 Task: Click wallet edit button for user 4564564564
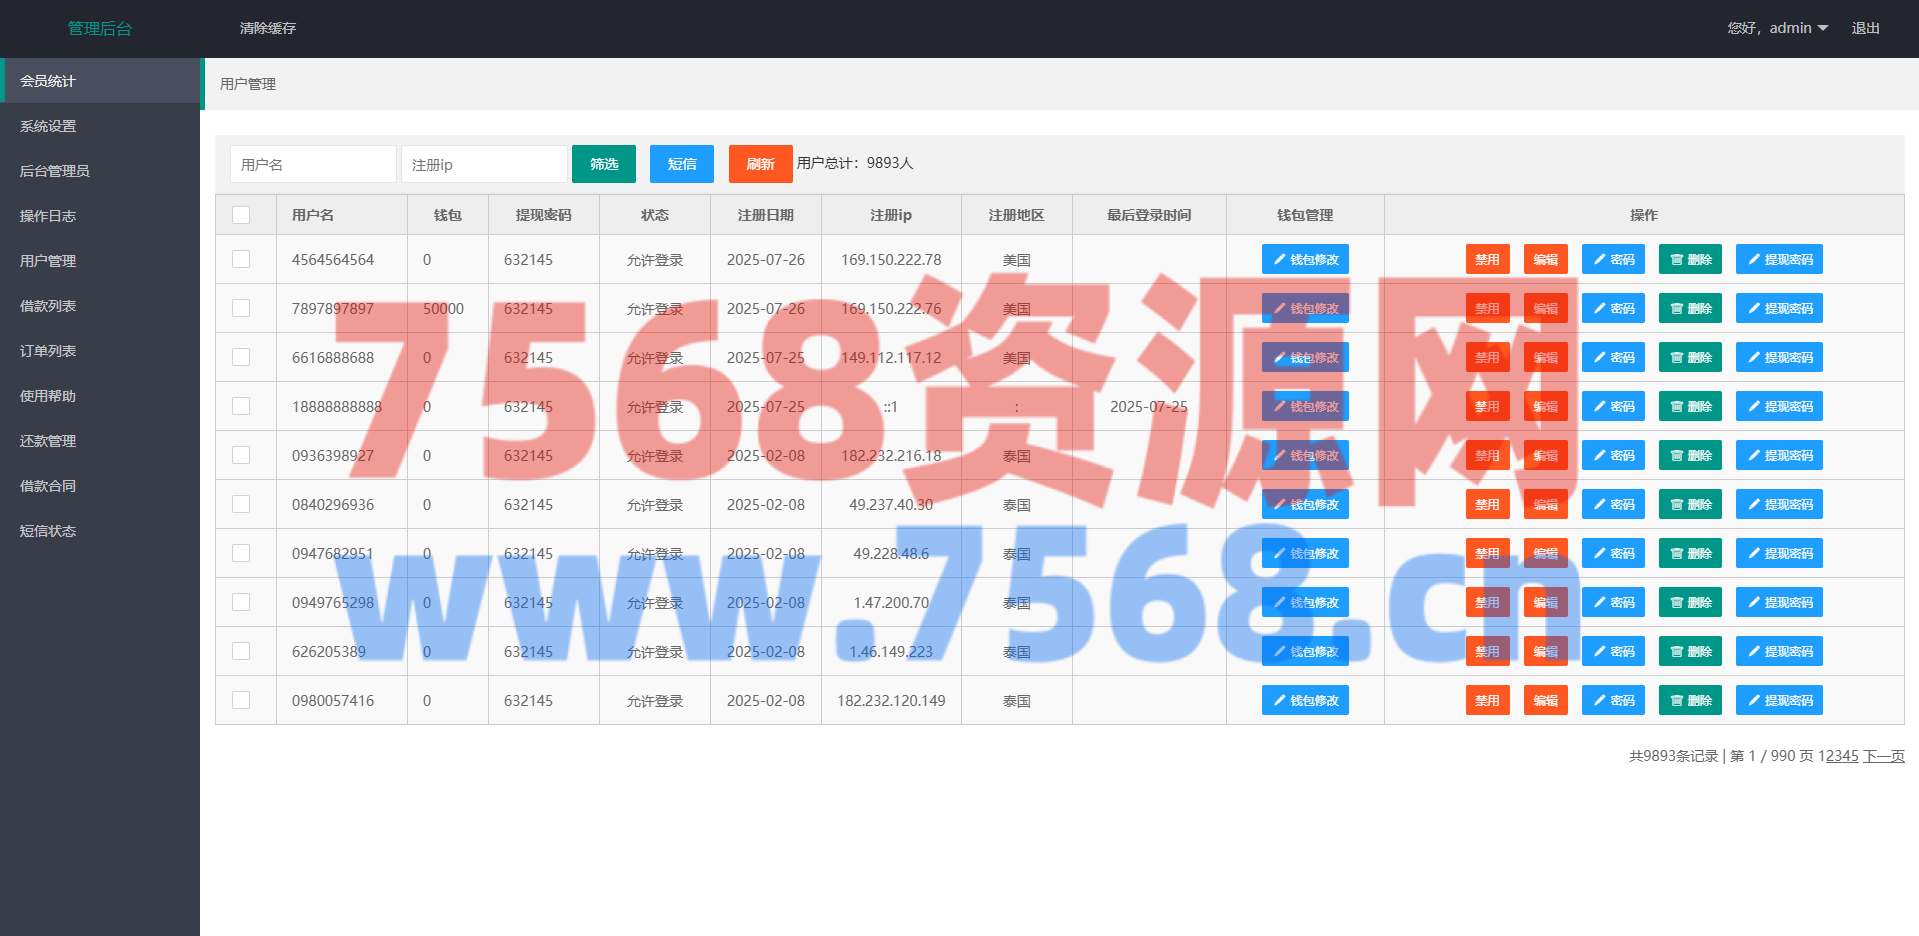pyautogui.click(x=1304, y=260)
